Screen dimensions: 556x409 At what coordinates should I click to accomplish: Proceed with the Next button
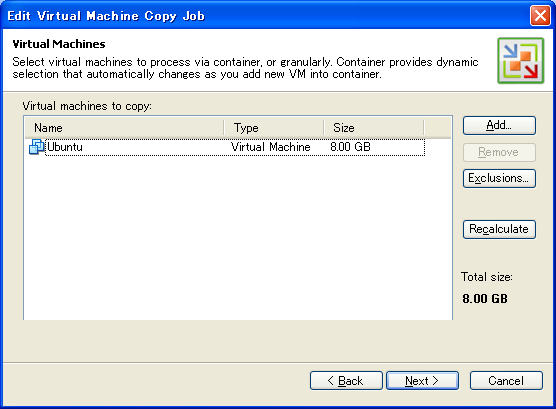tap(422, 381)
